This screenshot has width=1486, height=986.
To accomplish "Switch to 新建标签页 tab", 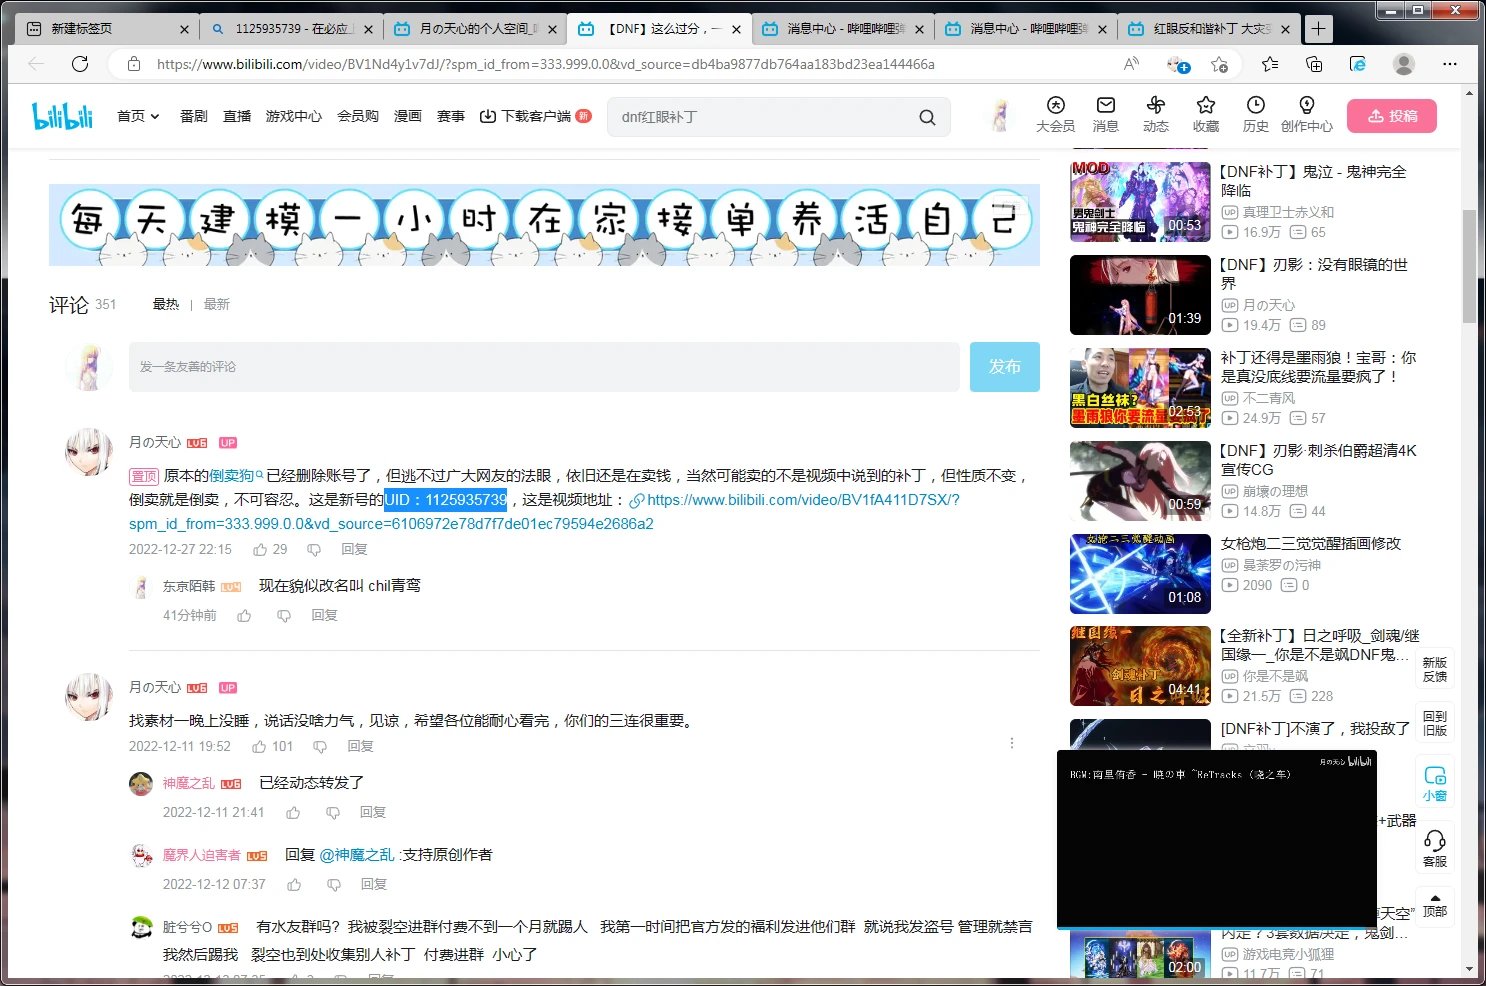I will coord(108,29).
